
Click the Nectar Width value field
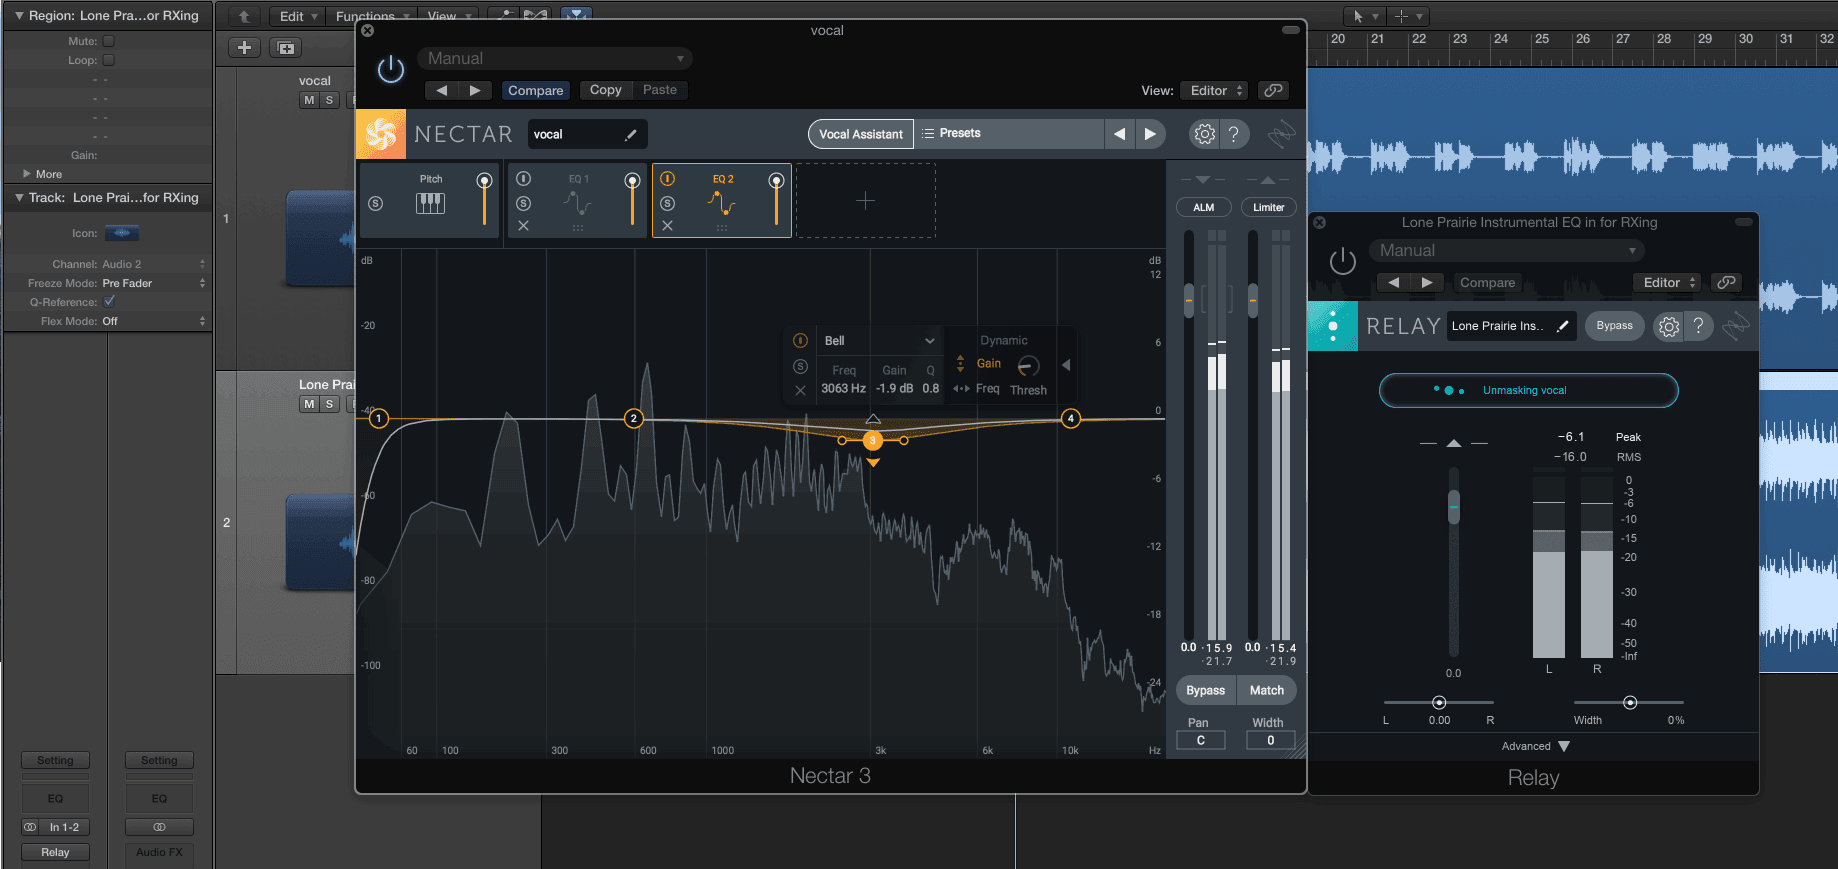[x=1271, y=741]
